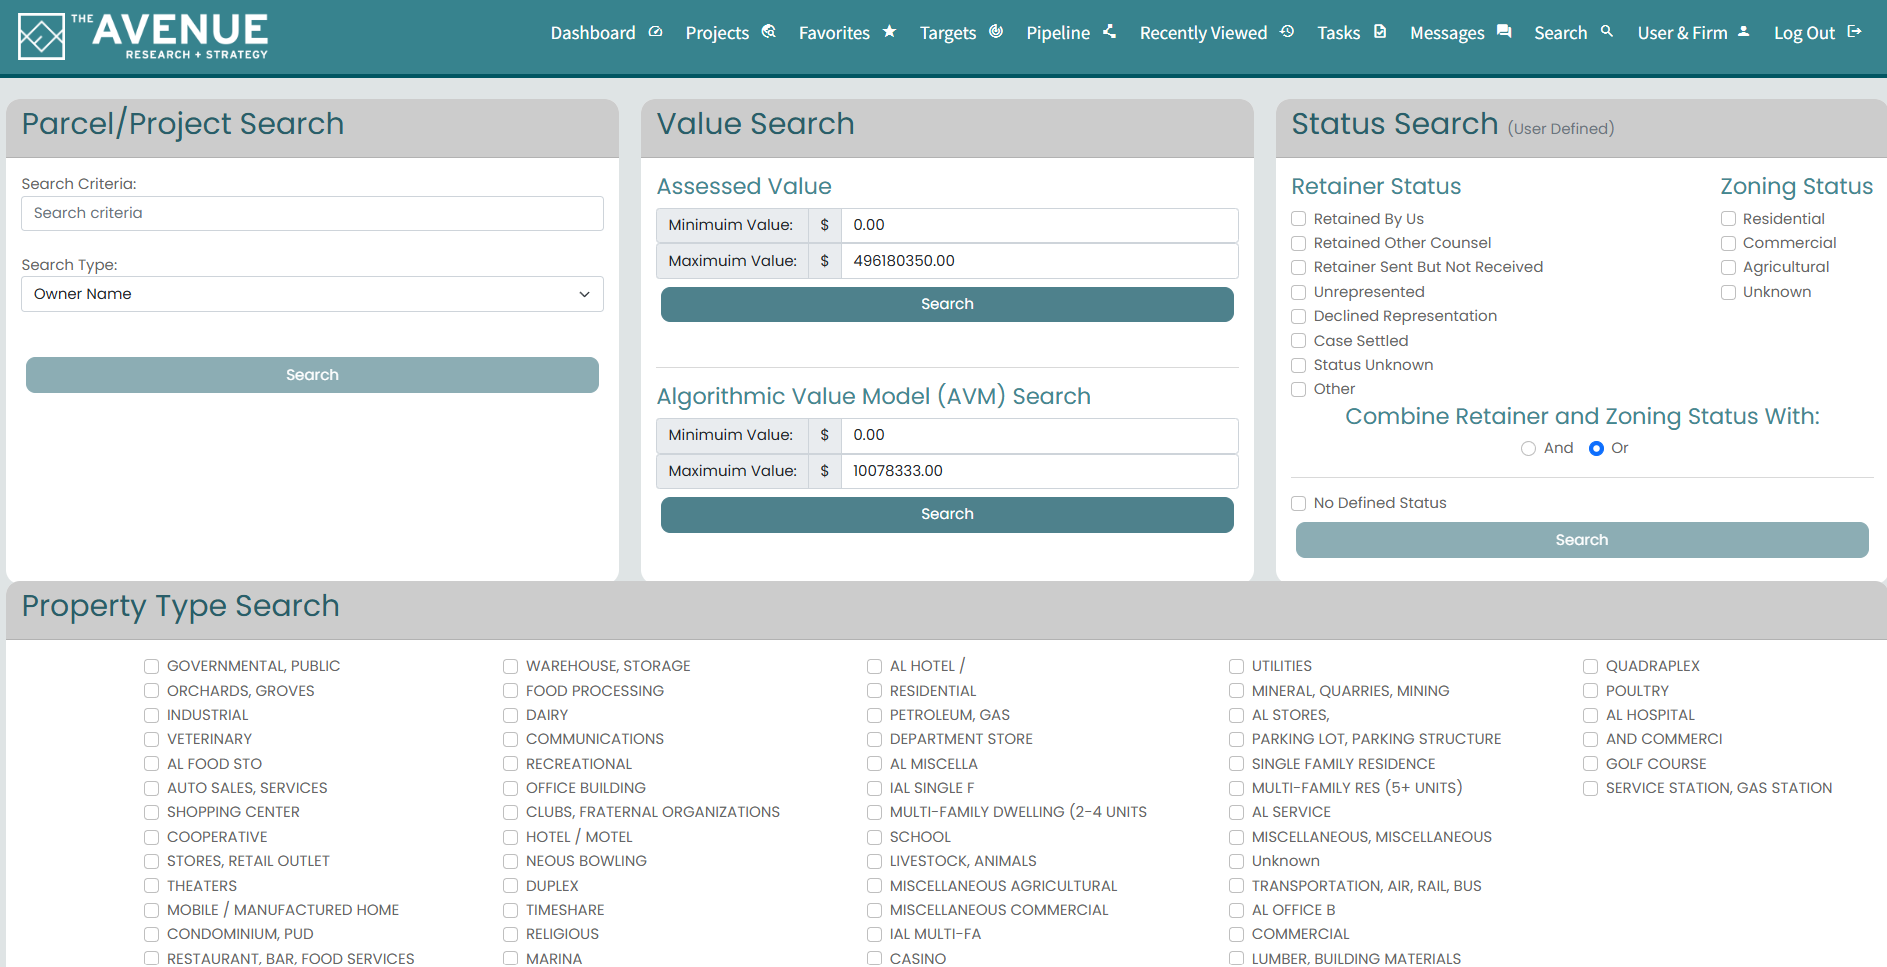Viewport: 1887px width, 967px height.
Task: Check Commercial under Zoning Status
Action: pos(1728,243)
